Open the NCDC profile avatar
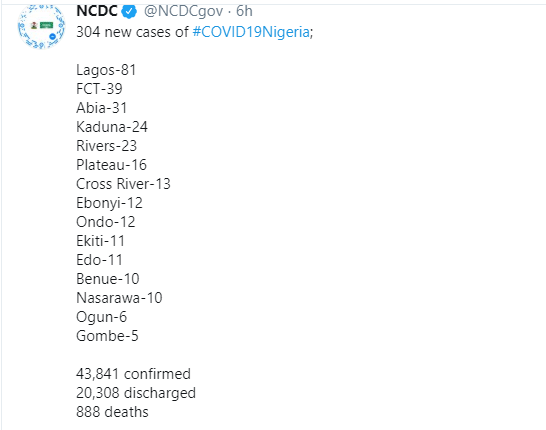The image size is (546, 430). (x=41, y=26)
